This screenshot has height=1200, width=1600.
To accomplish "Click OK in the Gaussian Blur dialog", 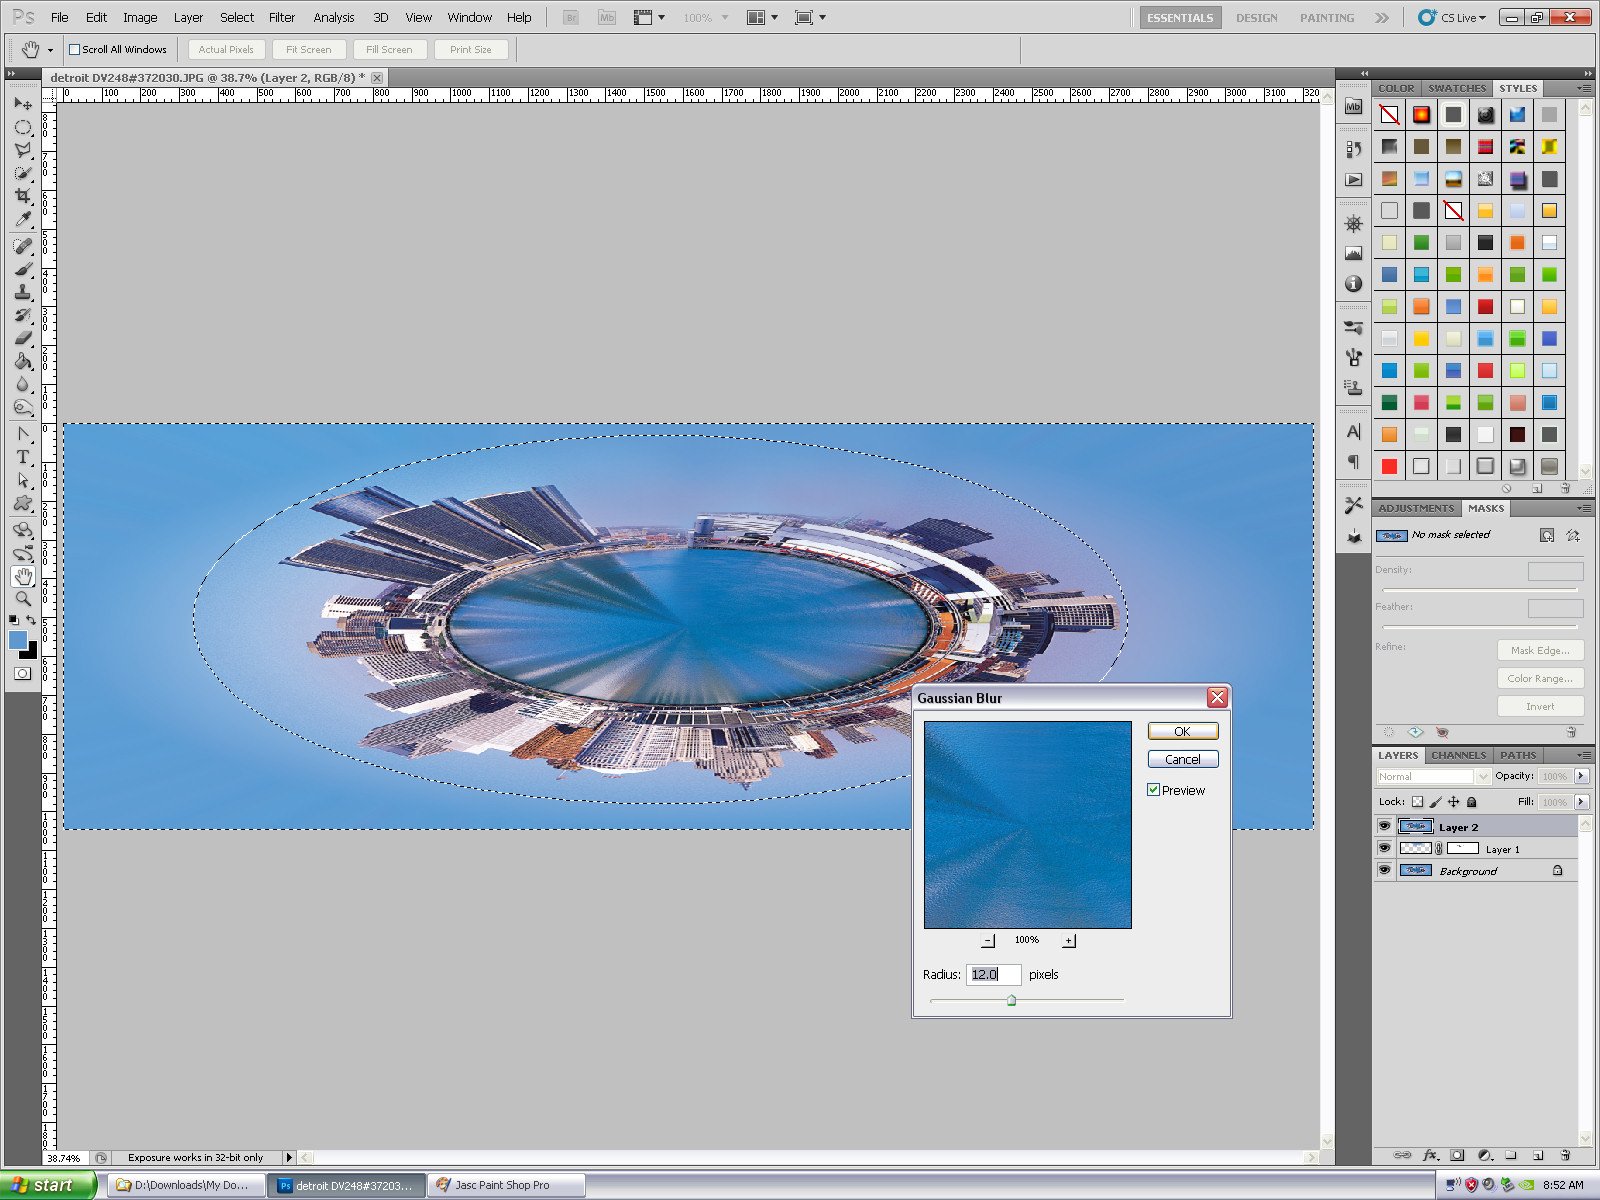I will click(x=1182, y=731).
